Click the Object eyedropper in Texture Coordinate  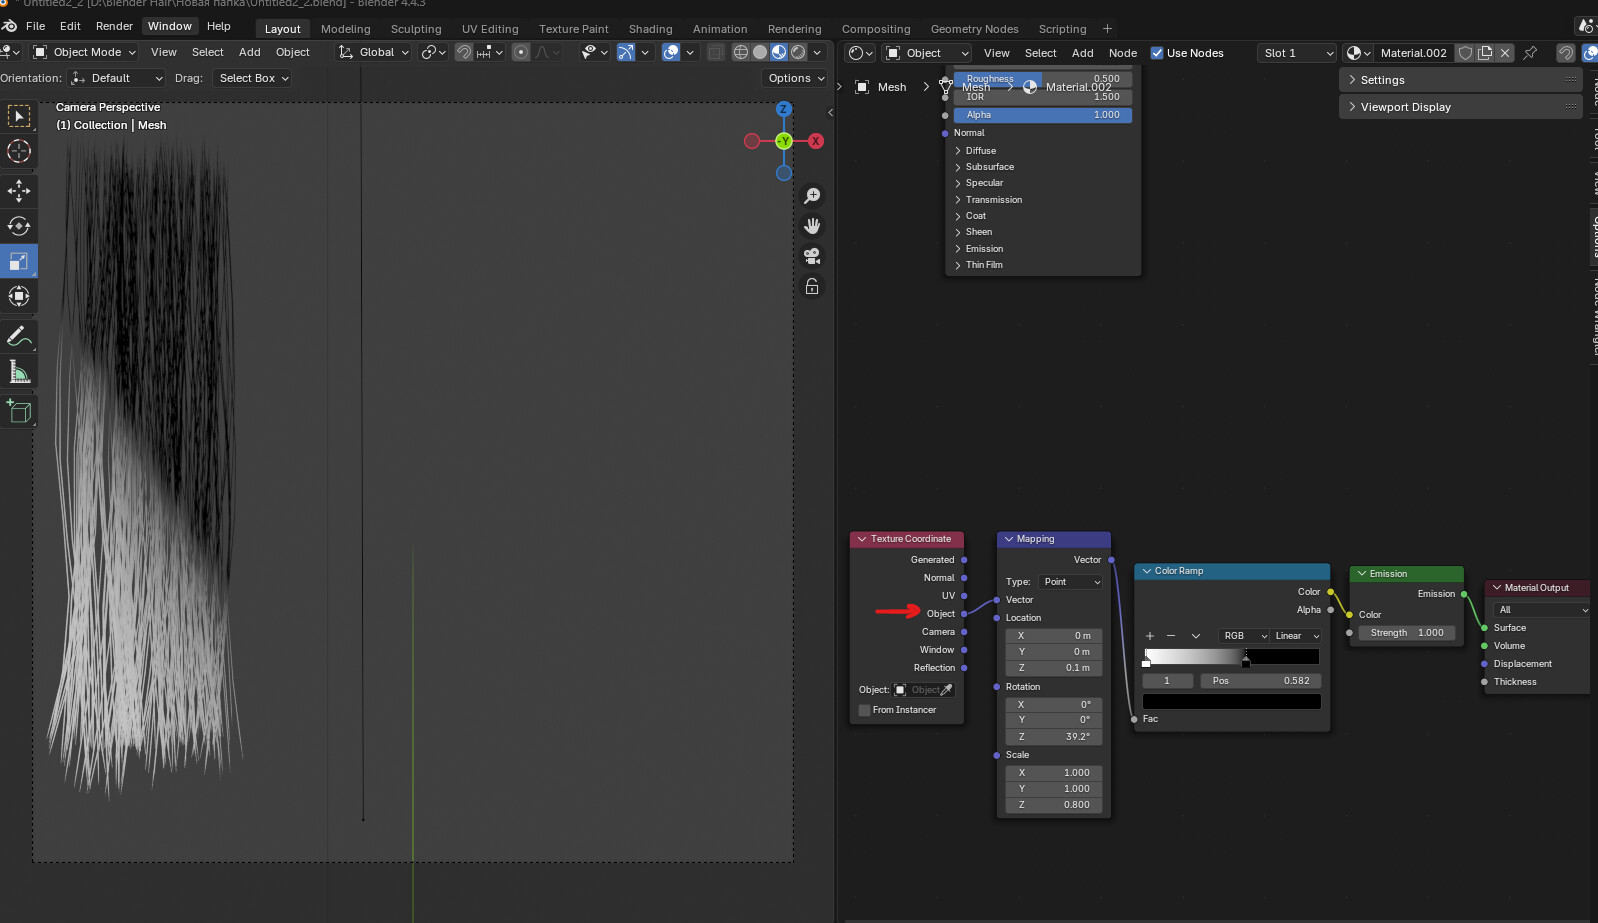click(946, 690)
